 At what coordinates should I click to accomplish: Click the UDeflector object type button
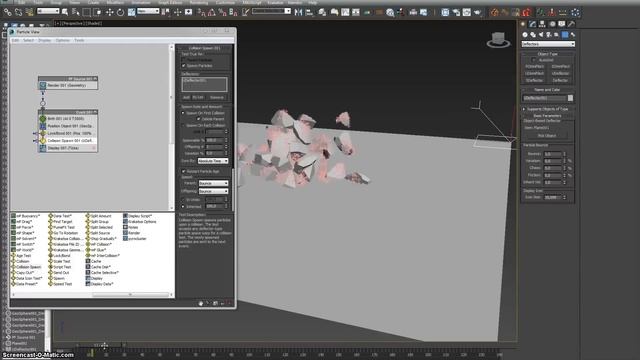pyautogui.click(x=560, y=73)
